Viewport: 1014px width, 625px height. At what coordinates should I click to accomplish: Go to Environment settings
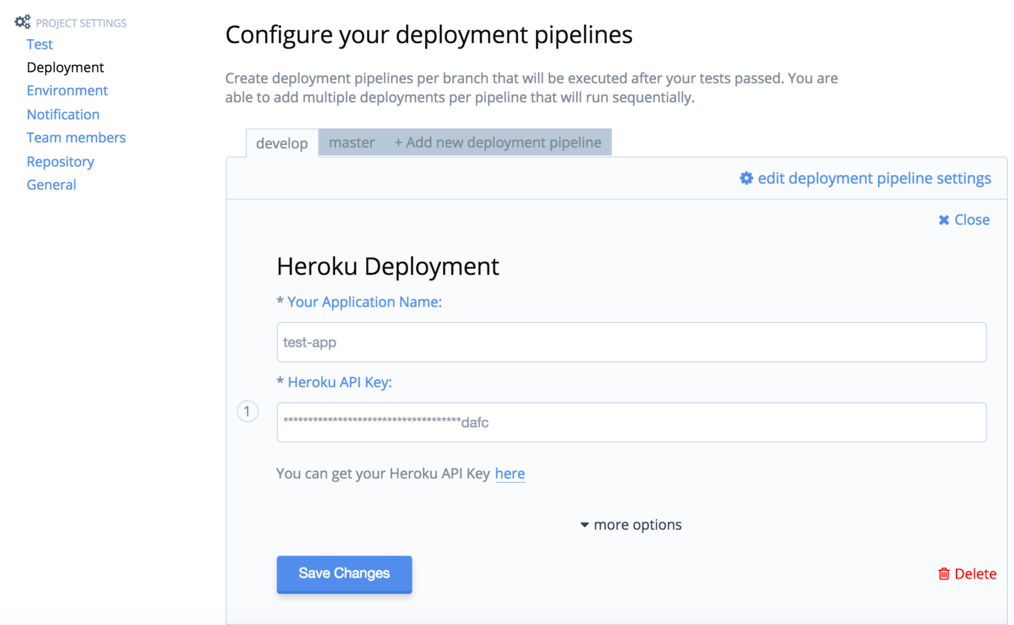(67, 91)
